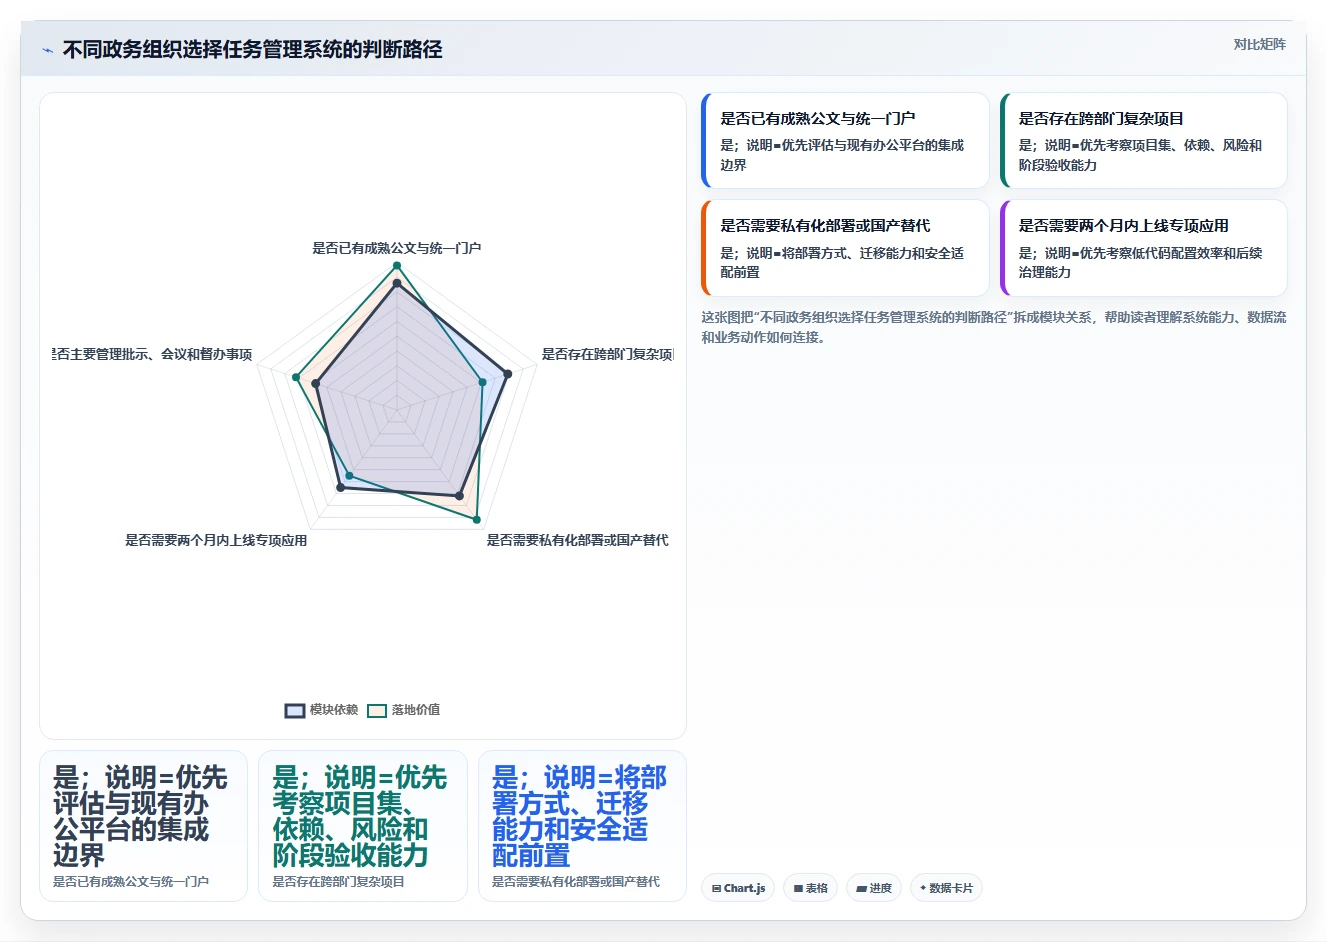Click radar axis label 是否需要两个月内上线专项应用
Viewport: 1327px width, 942px height.
pyautogui.click(x=216, y=540)
